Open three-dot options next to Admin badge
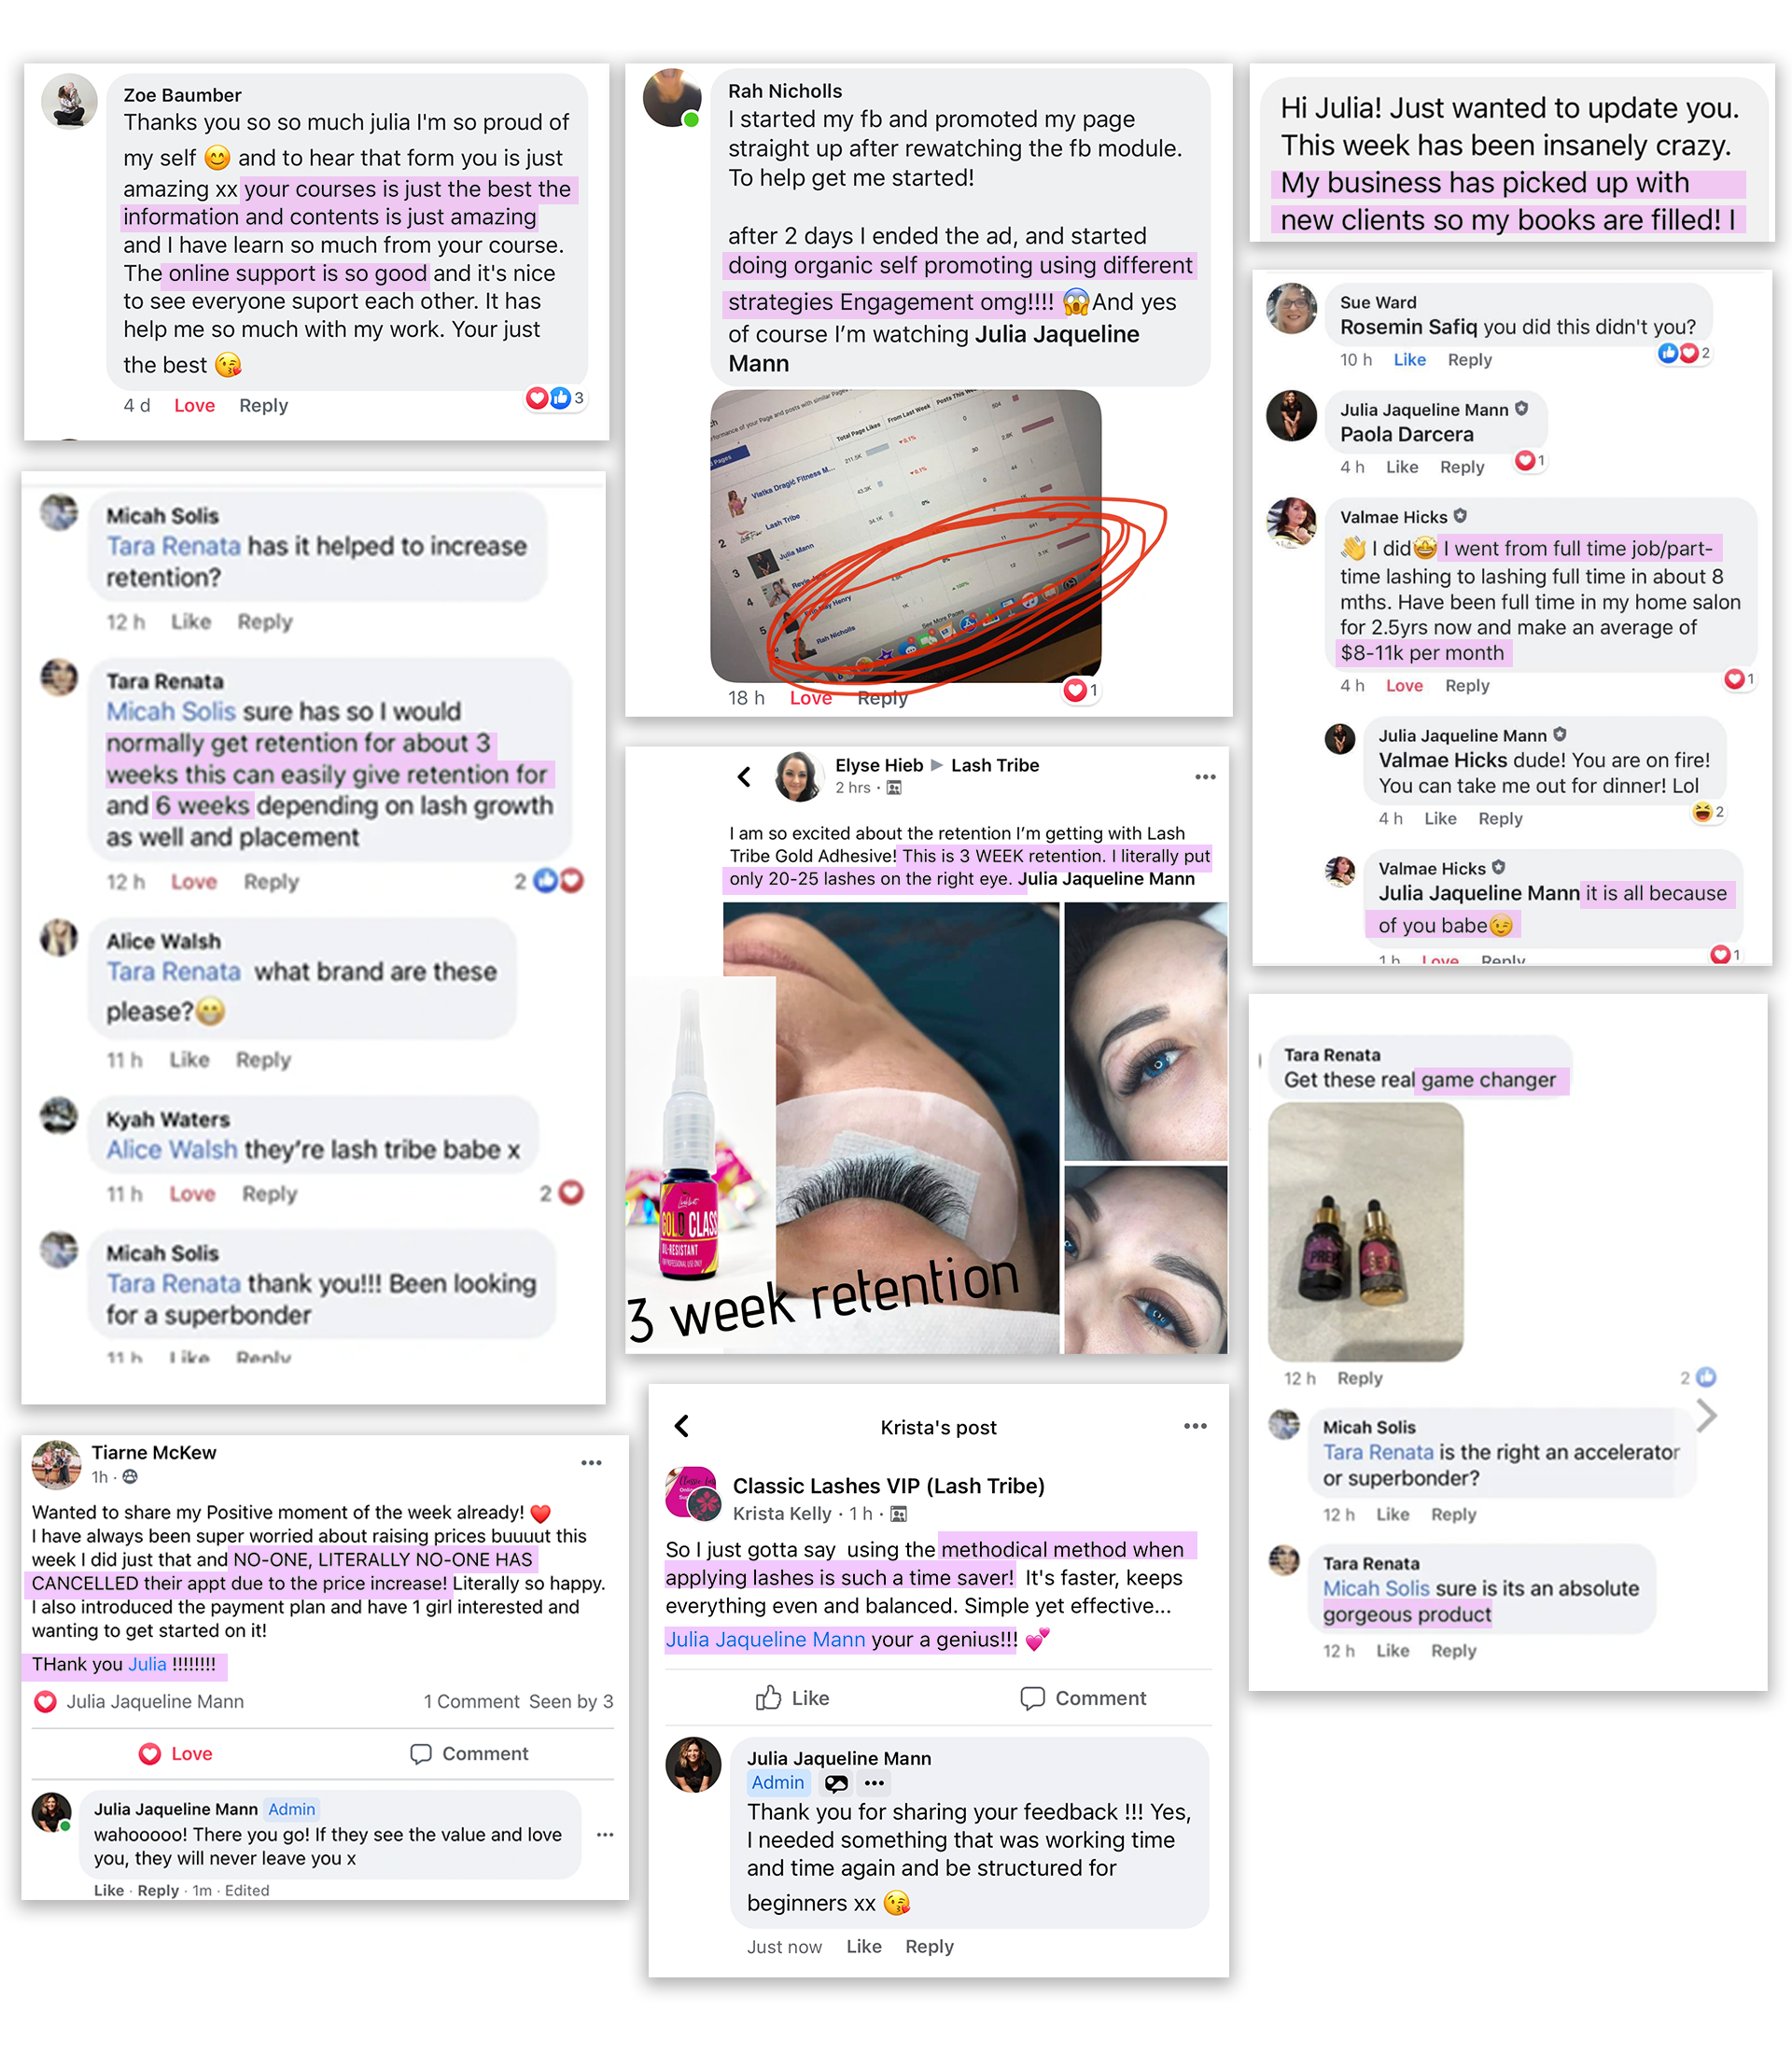The height and width of the screenshot is (2053, 1792). 875,1783
